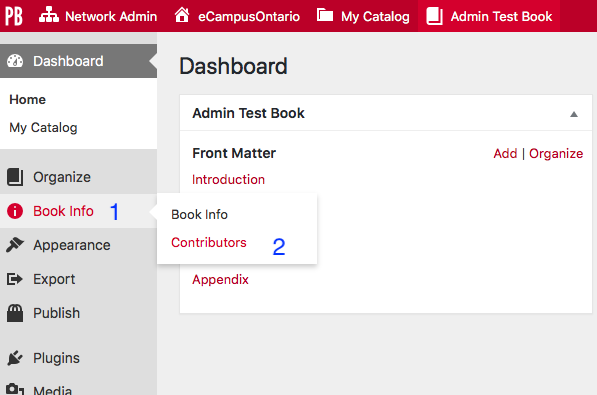The image size is (597, 395).
Task: Click the Plugins plug icon
Action: [15, 358]
